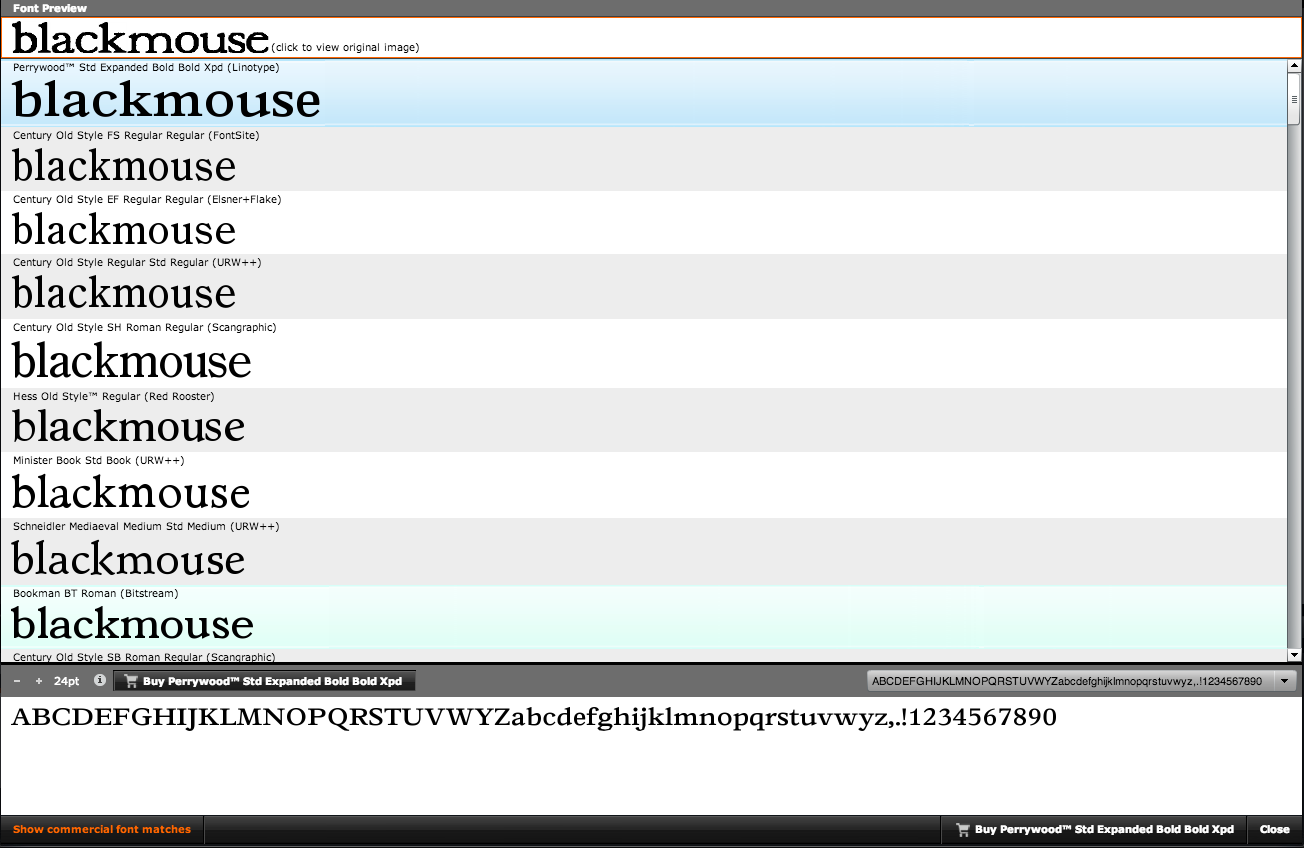Click the font info icon
The height and width of the screenshot is (848, 1304).
99,681
